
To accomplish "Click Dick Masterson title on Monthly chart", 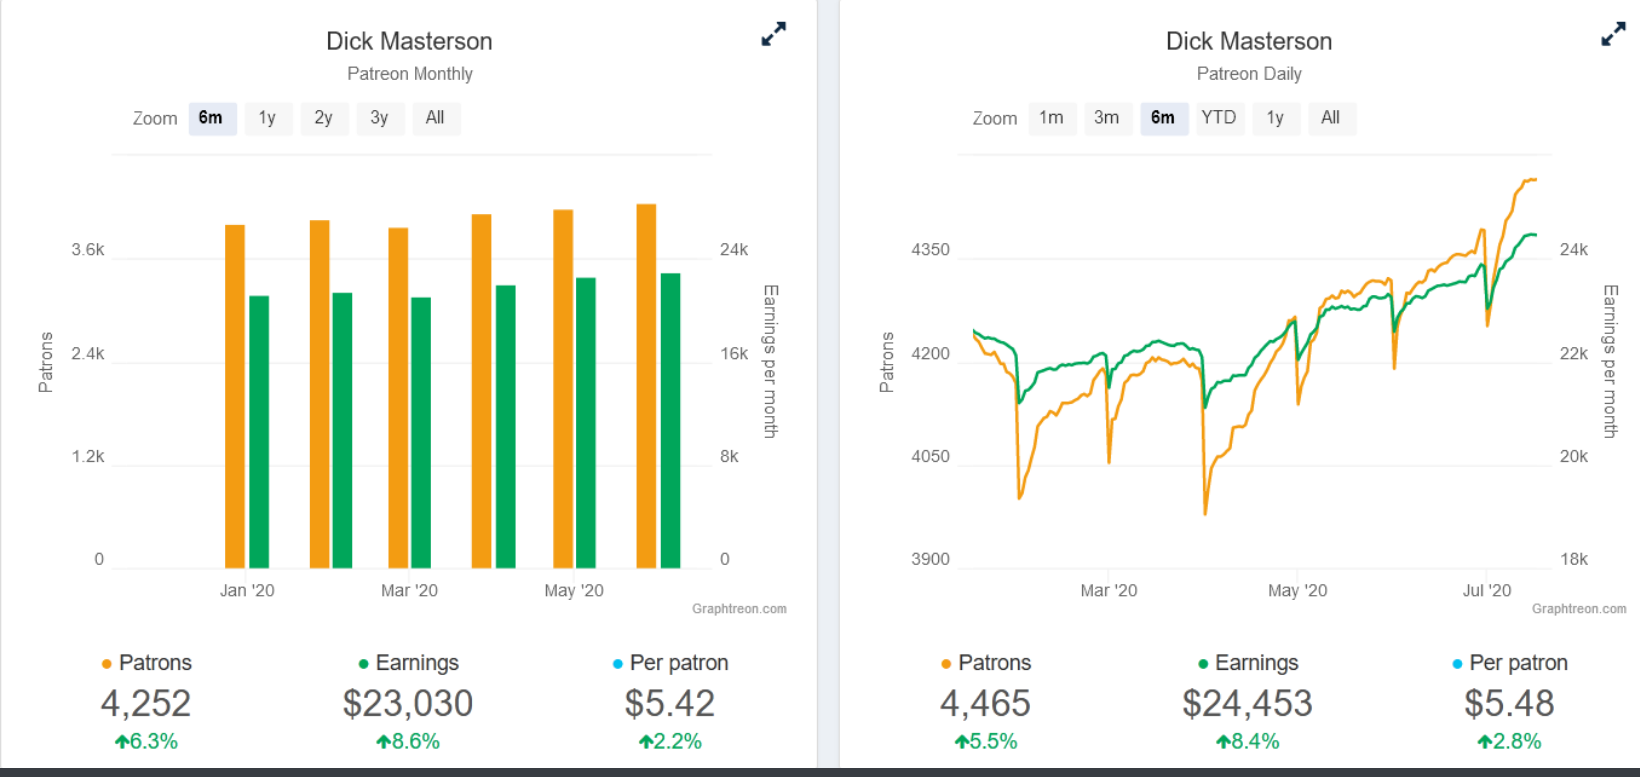I will coord(410,41).
